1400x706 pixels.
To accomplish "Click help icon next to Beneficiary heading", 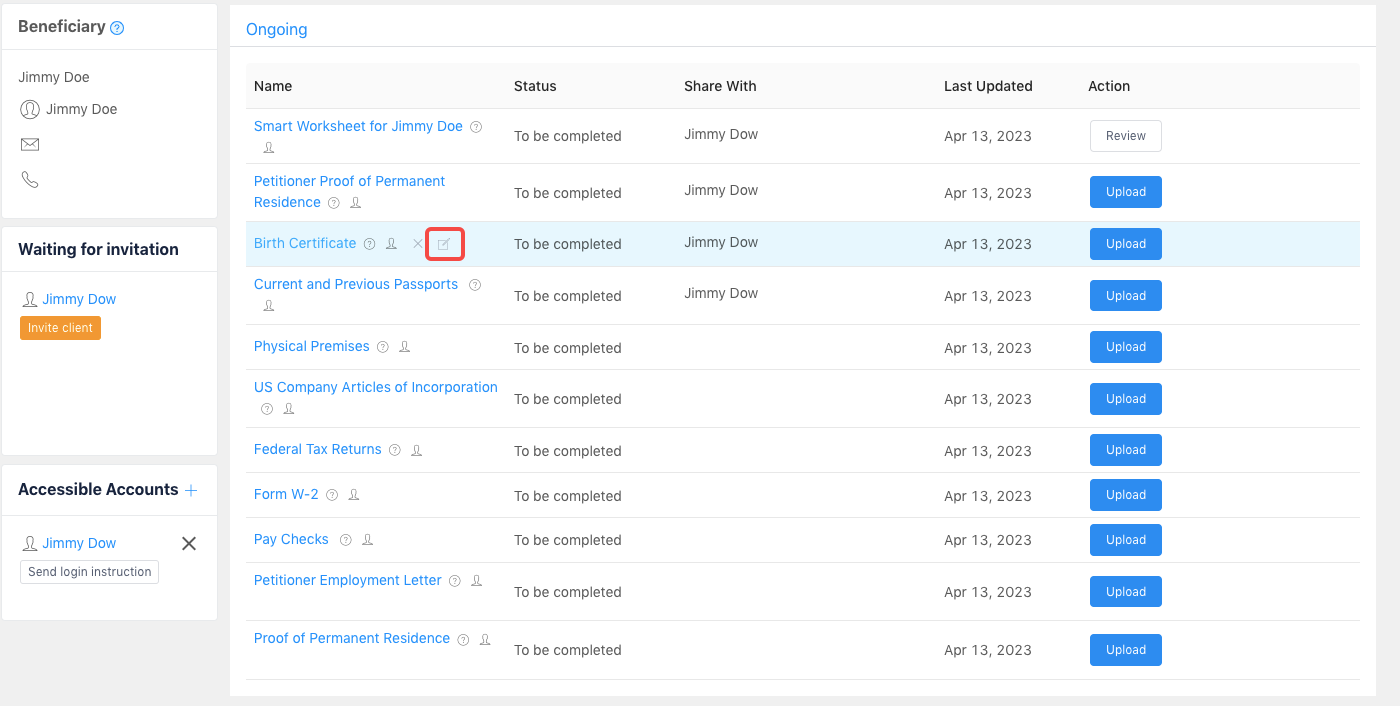I will [x=117, y=28].
